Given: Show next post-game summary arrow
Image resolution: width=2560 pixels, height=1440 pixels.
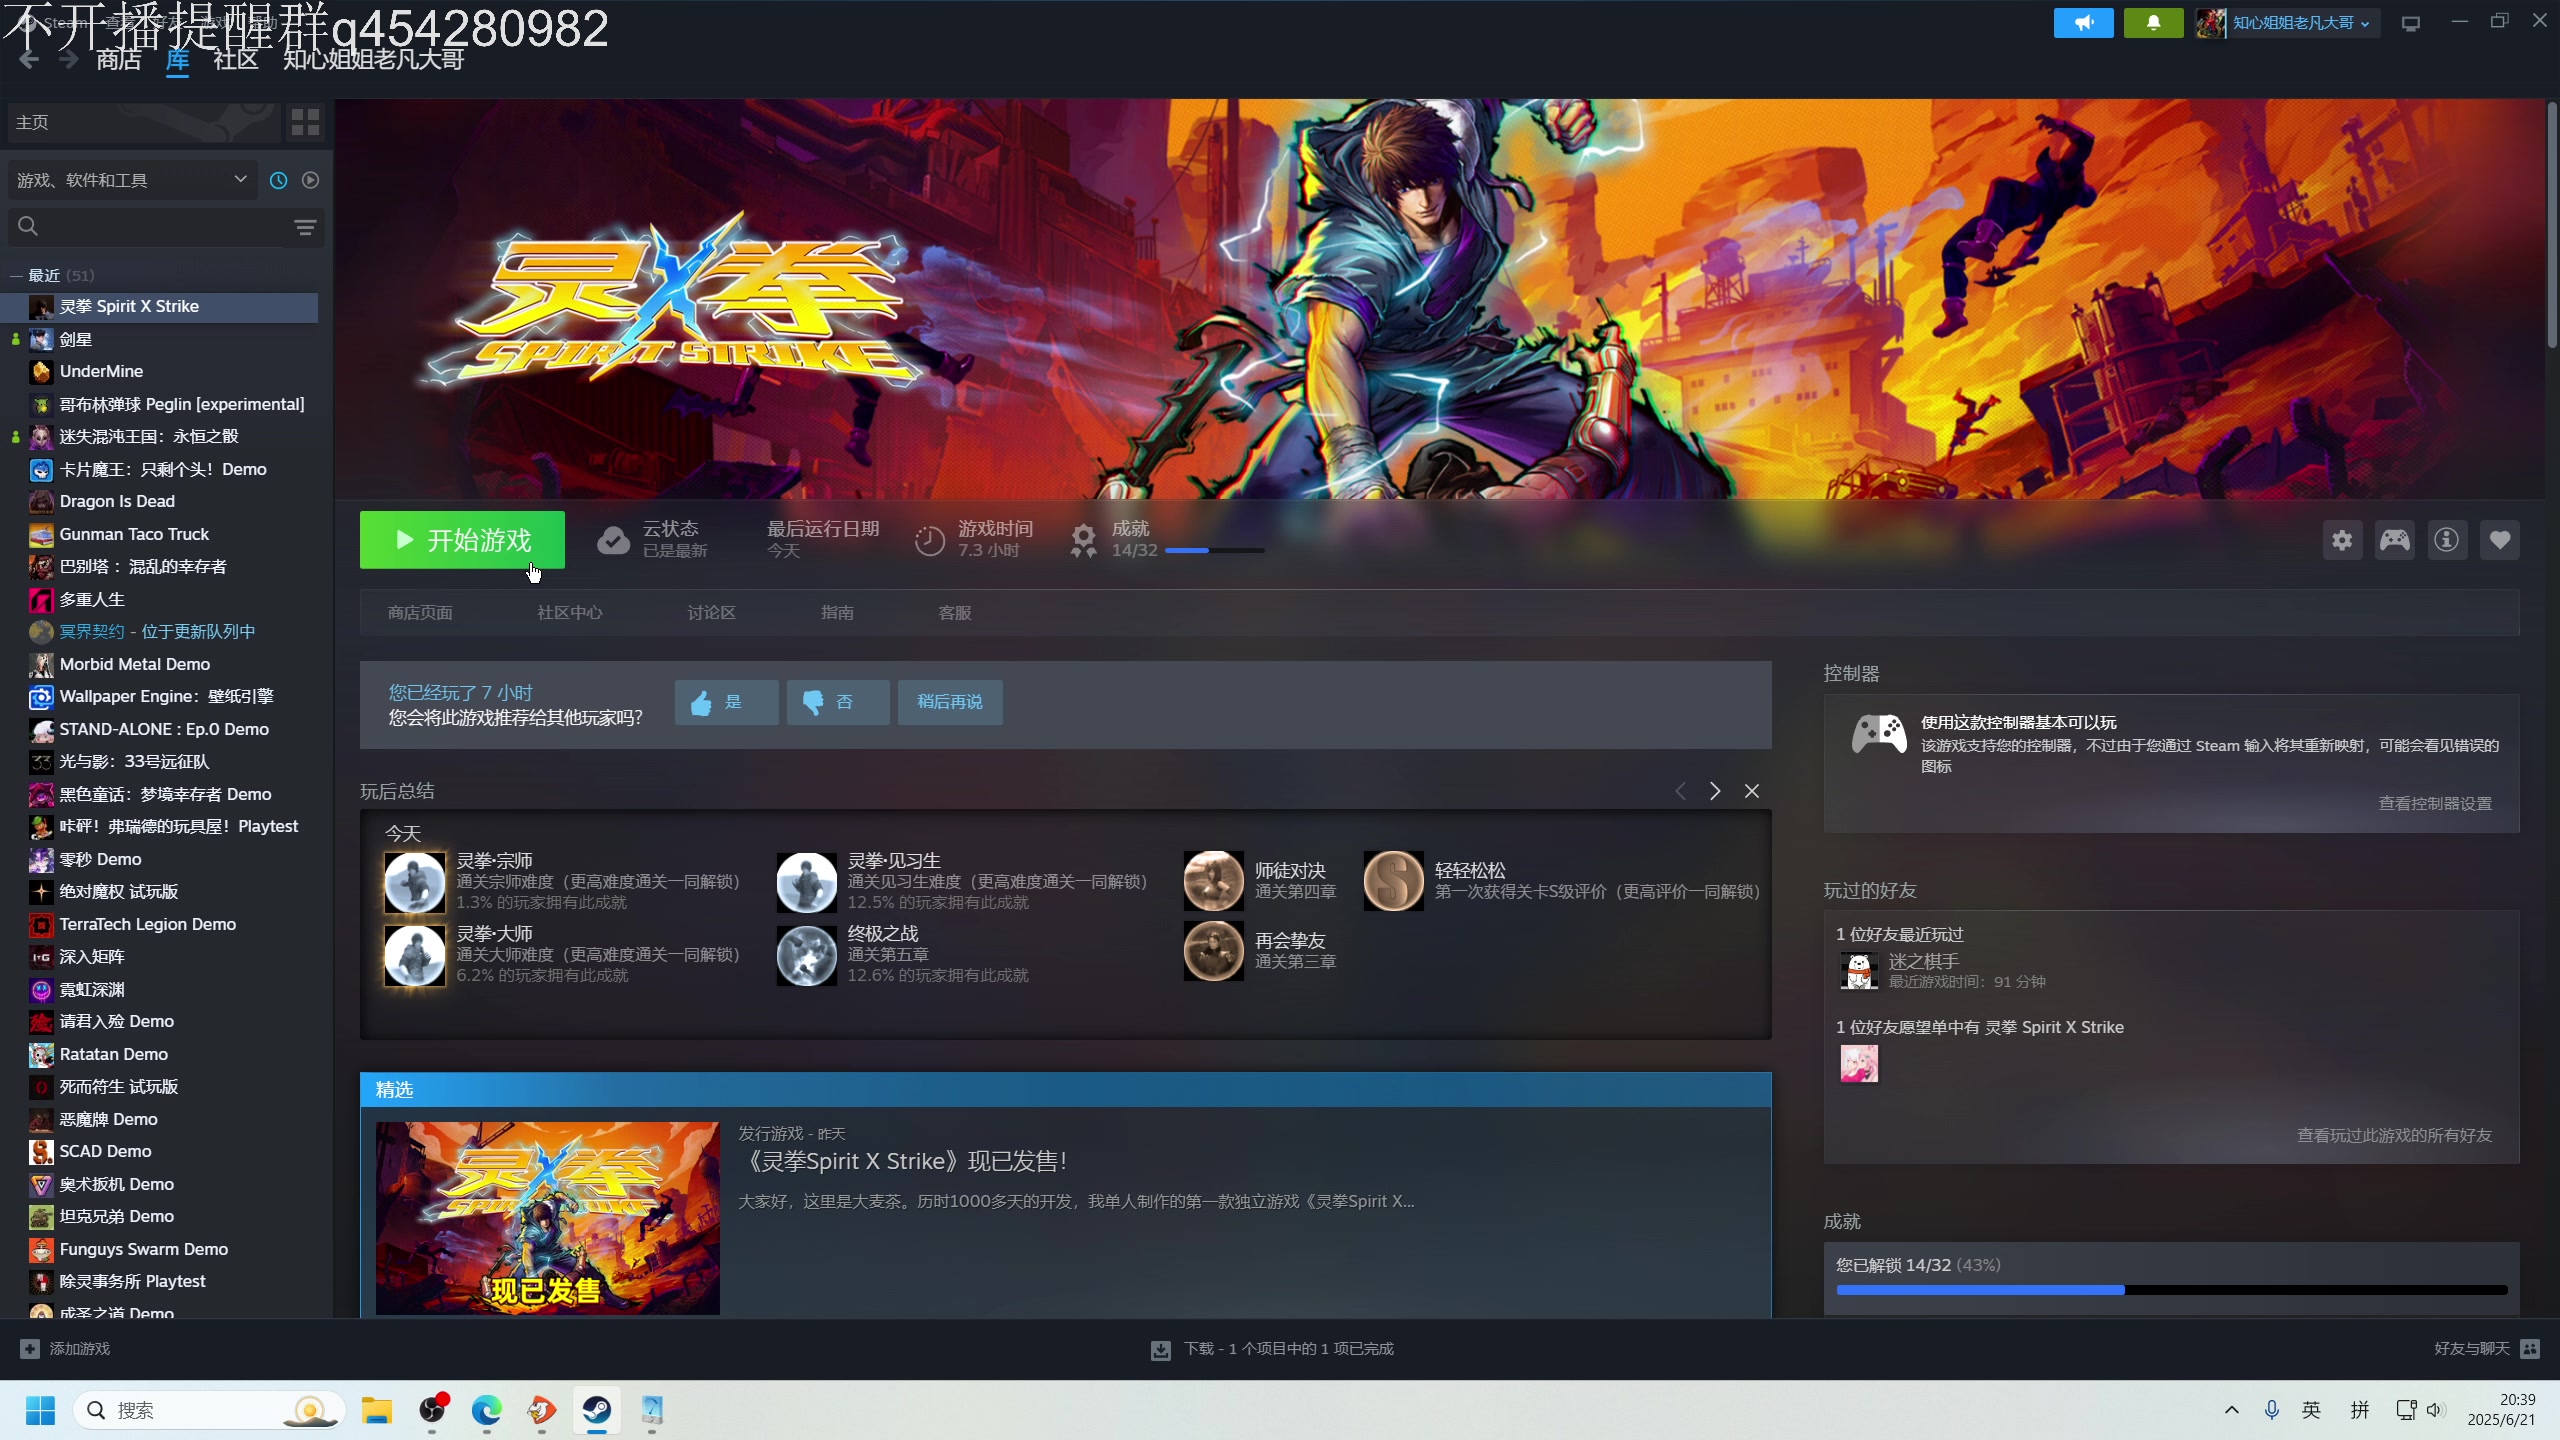Looking at the screenshot, I should coord(1715,791).
